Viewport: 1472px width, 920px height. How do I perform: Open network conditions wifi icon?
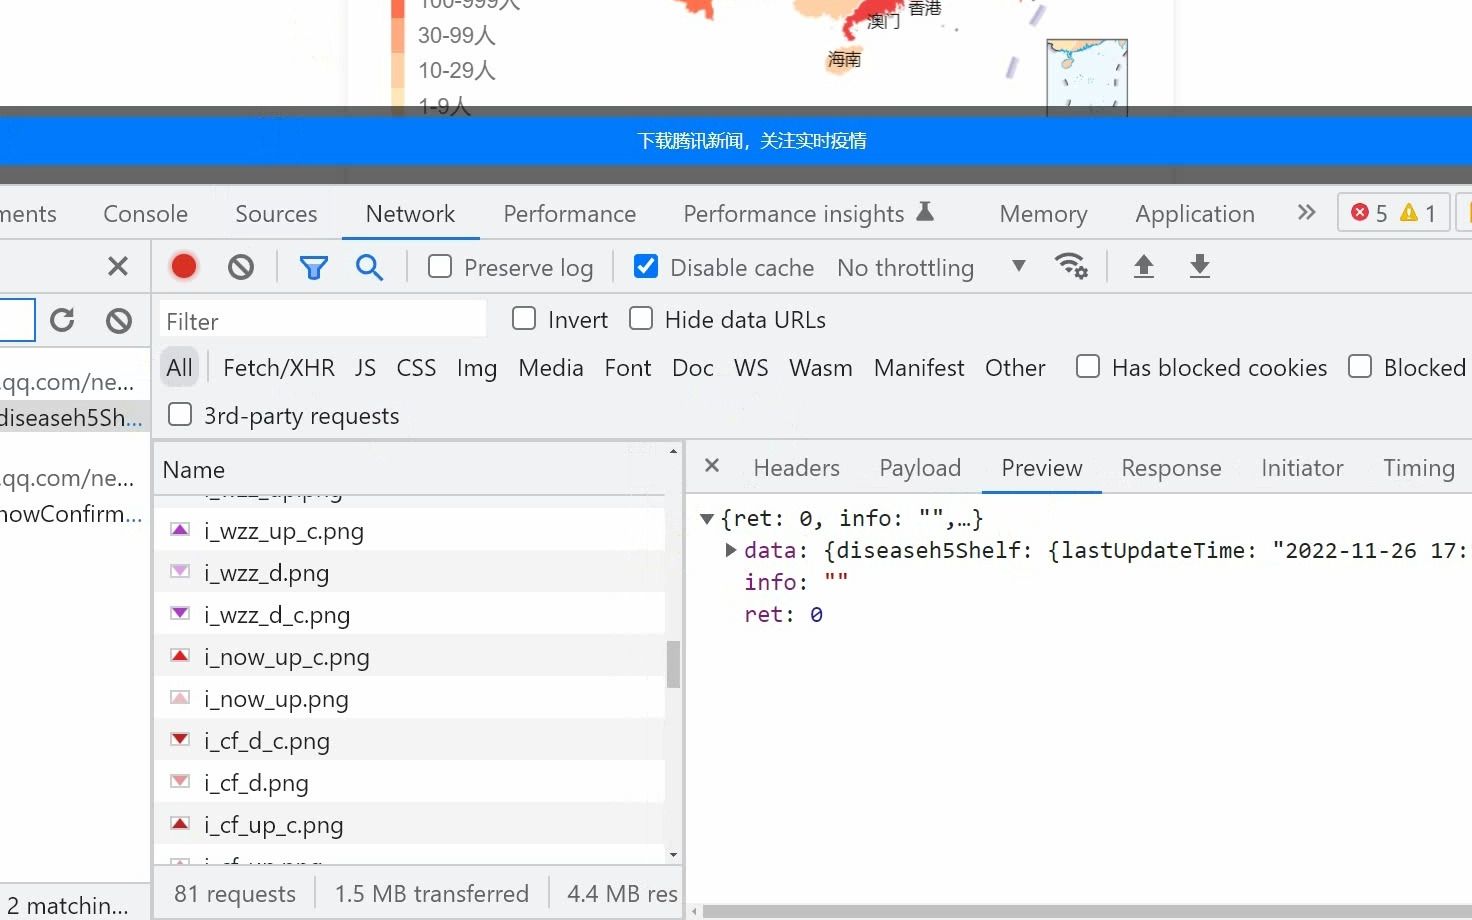(1071, 266)
